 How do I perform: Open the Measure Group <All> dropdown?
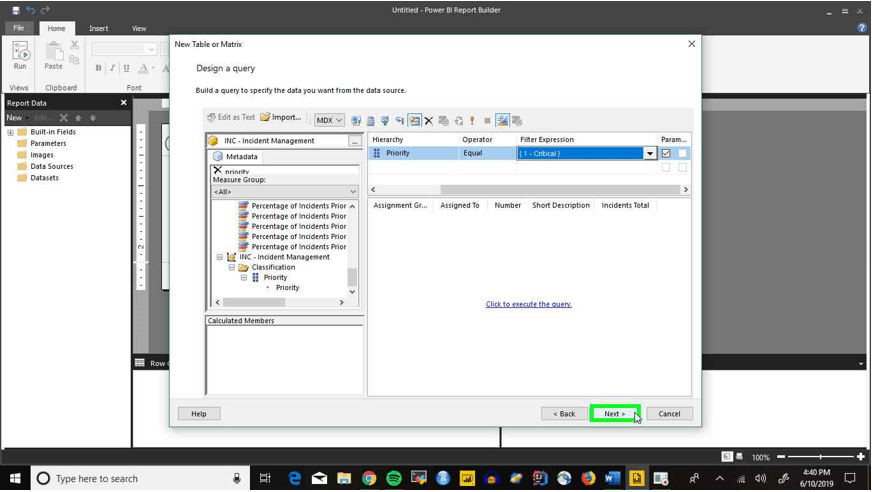[285, 191]
